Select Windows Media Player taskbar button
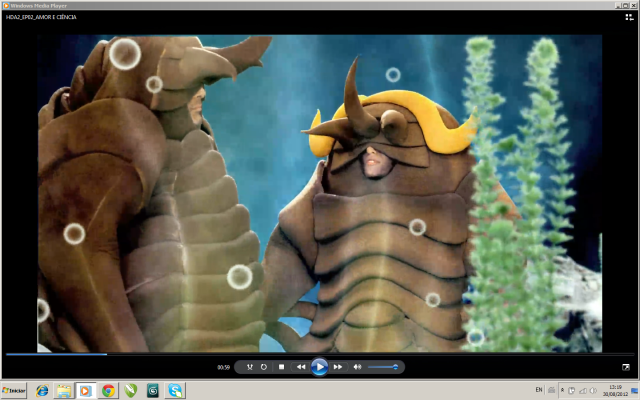The width and height of the screenshot is (640, 400). tap(86, 390)
